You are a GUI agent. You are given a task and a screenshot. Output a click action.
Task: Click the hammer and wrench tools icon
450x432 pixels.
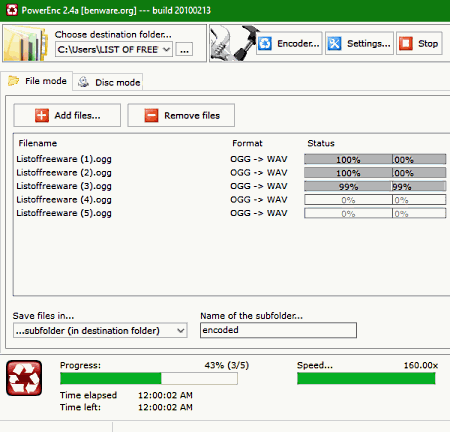point(235,43)
